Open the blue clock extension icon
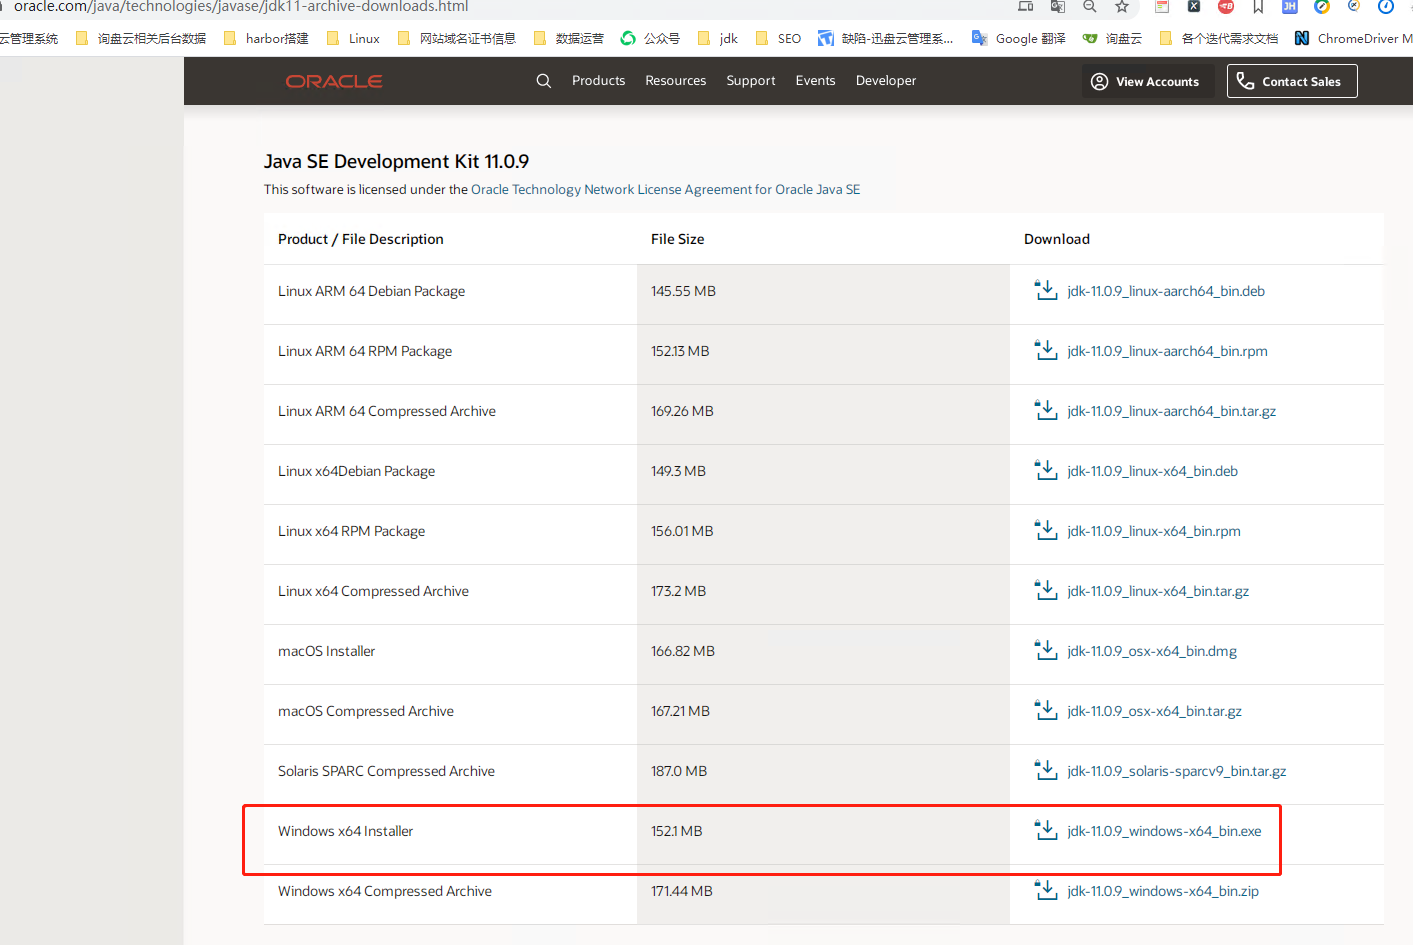The height and width of the screenshot is (945, 1413). coord(1386,7)
